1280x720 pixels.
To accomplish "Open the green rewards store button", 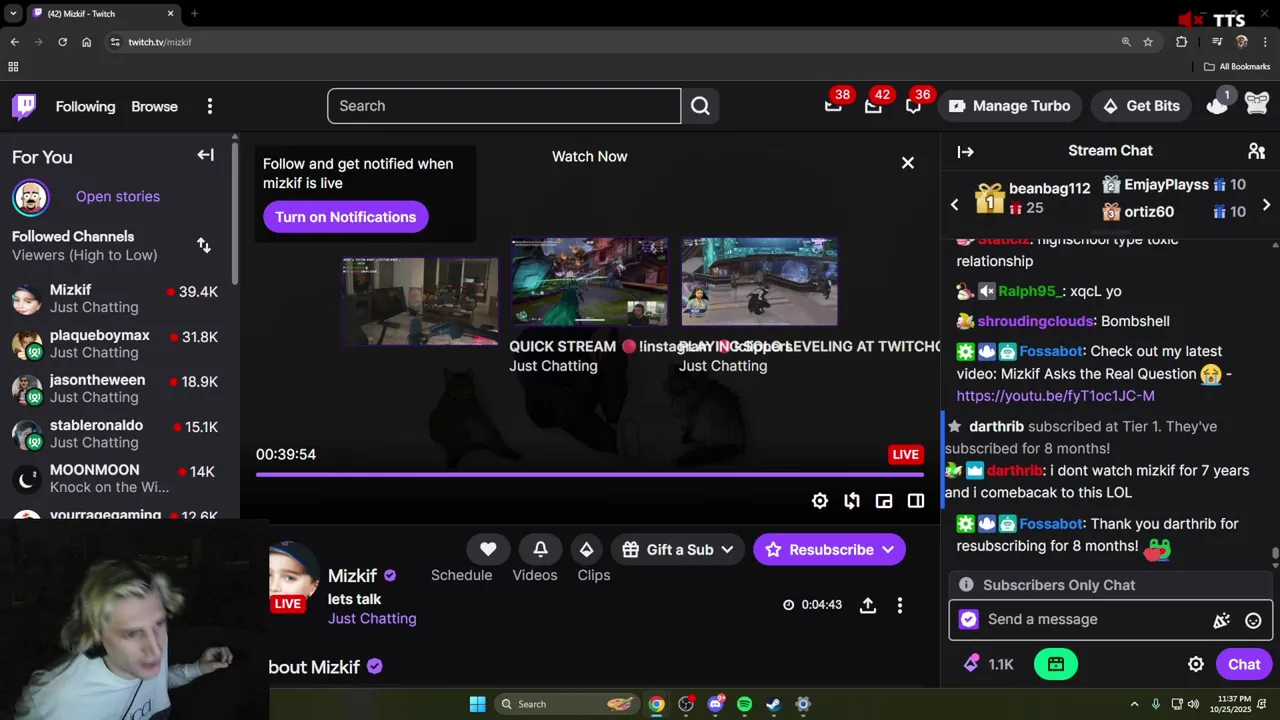I will click(1056, 664).
